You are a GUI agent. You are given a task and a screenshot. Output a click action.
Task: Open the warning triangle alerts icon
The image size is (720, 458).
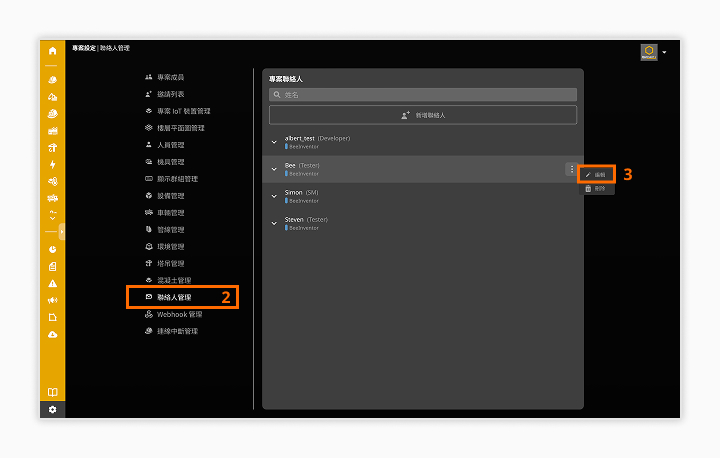[x=52, y=283]
